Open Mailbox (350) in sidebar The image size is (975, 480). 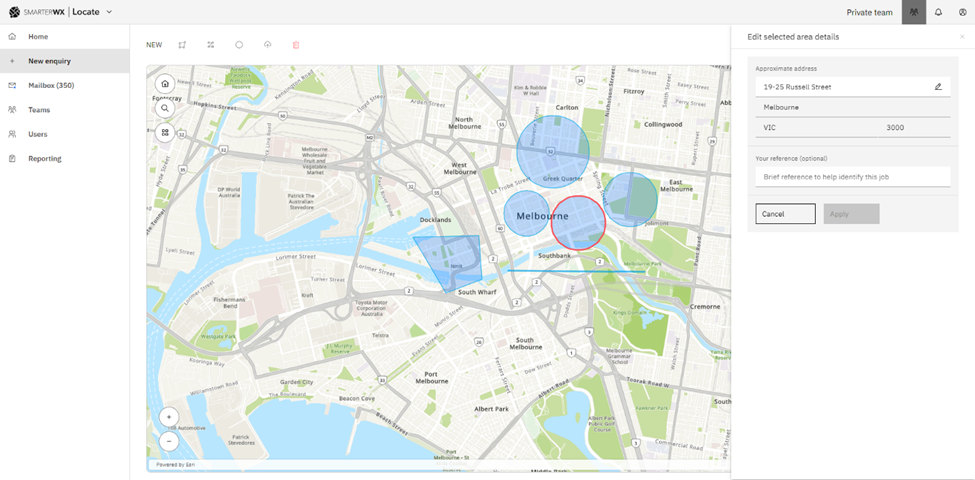click(51, 86)
